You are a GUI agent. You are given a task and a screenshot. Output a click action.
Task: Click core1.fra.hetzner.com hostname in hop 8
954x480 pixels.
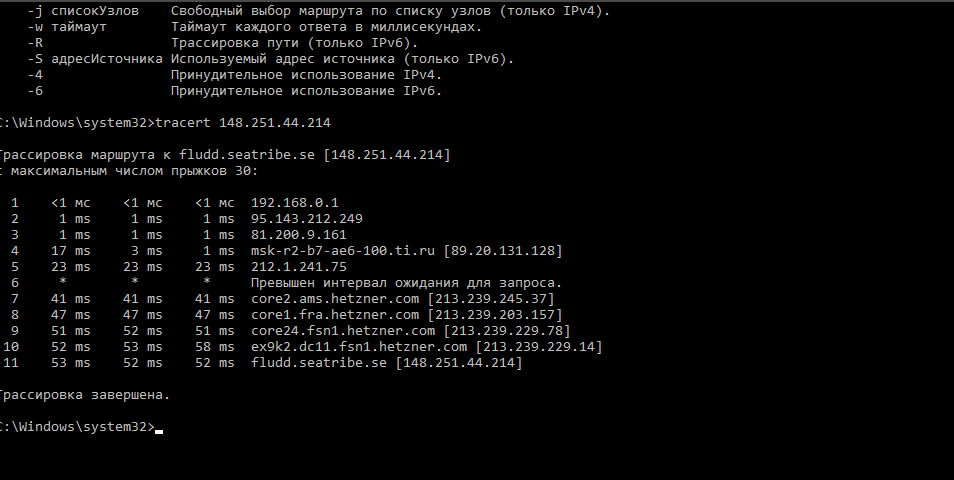[x=335, y=315]
